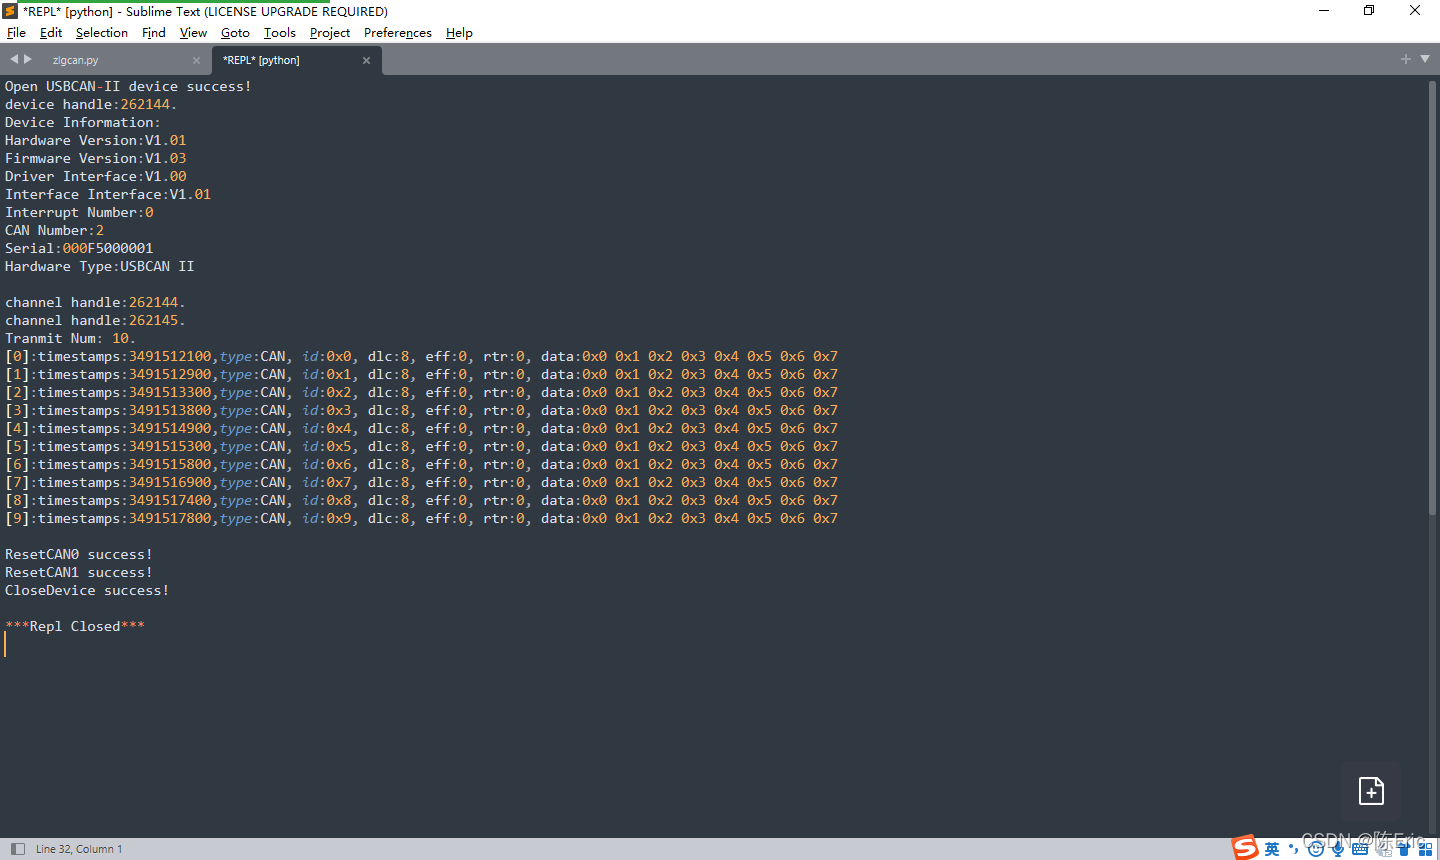
Task: Click the 'device handle:262144.' line
Action: pos(91,105)
